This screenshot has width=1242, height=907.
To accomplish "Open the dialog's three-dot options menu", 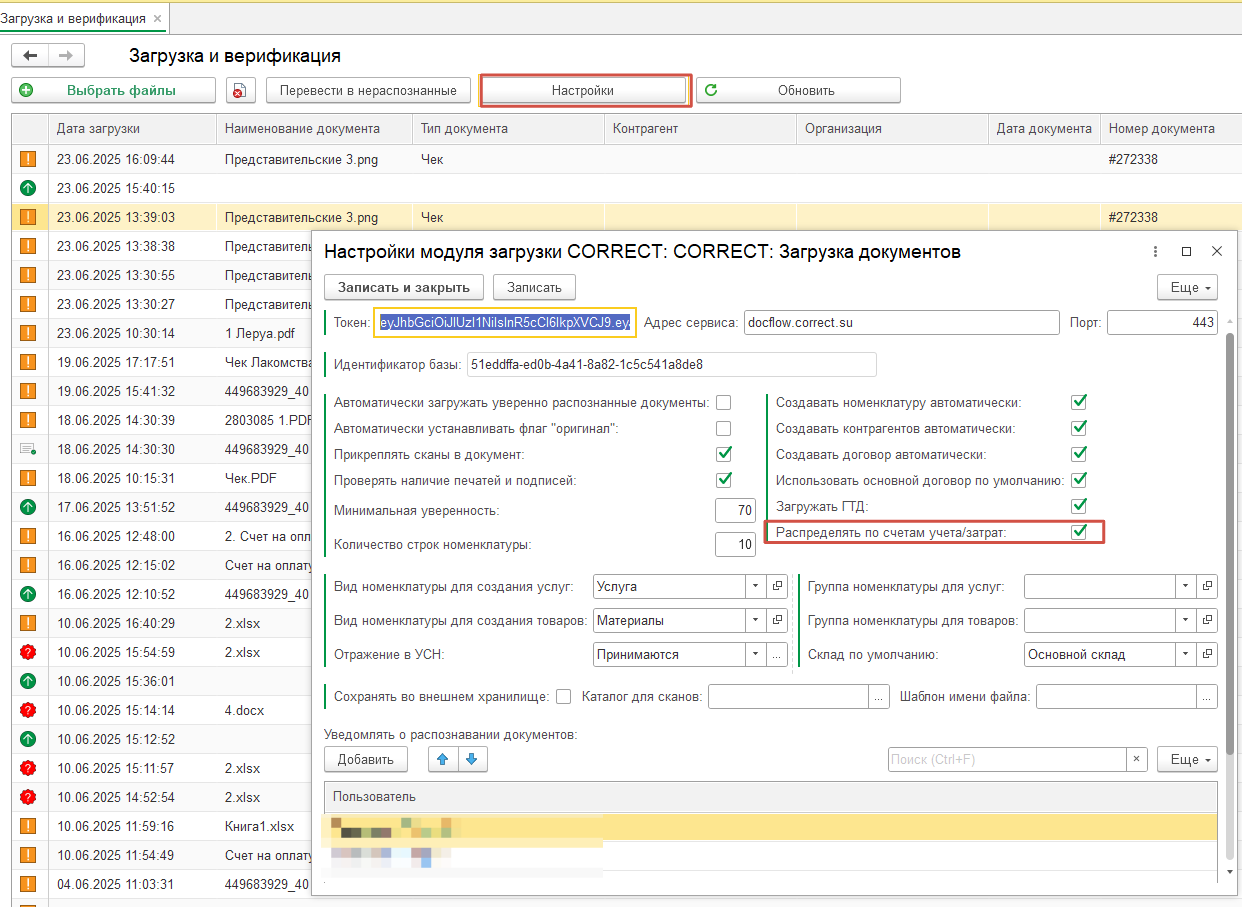I will click(1155, 252).
